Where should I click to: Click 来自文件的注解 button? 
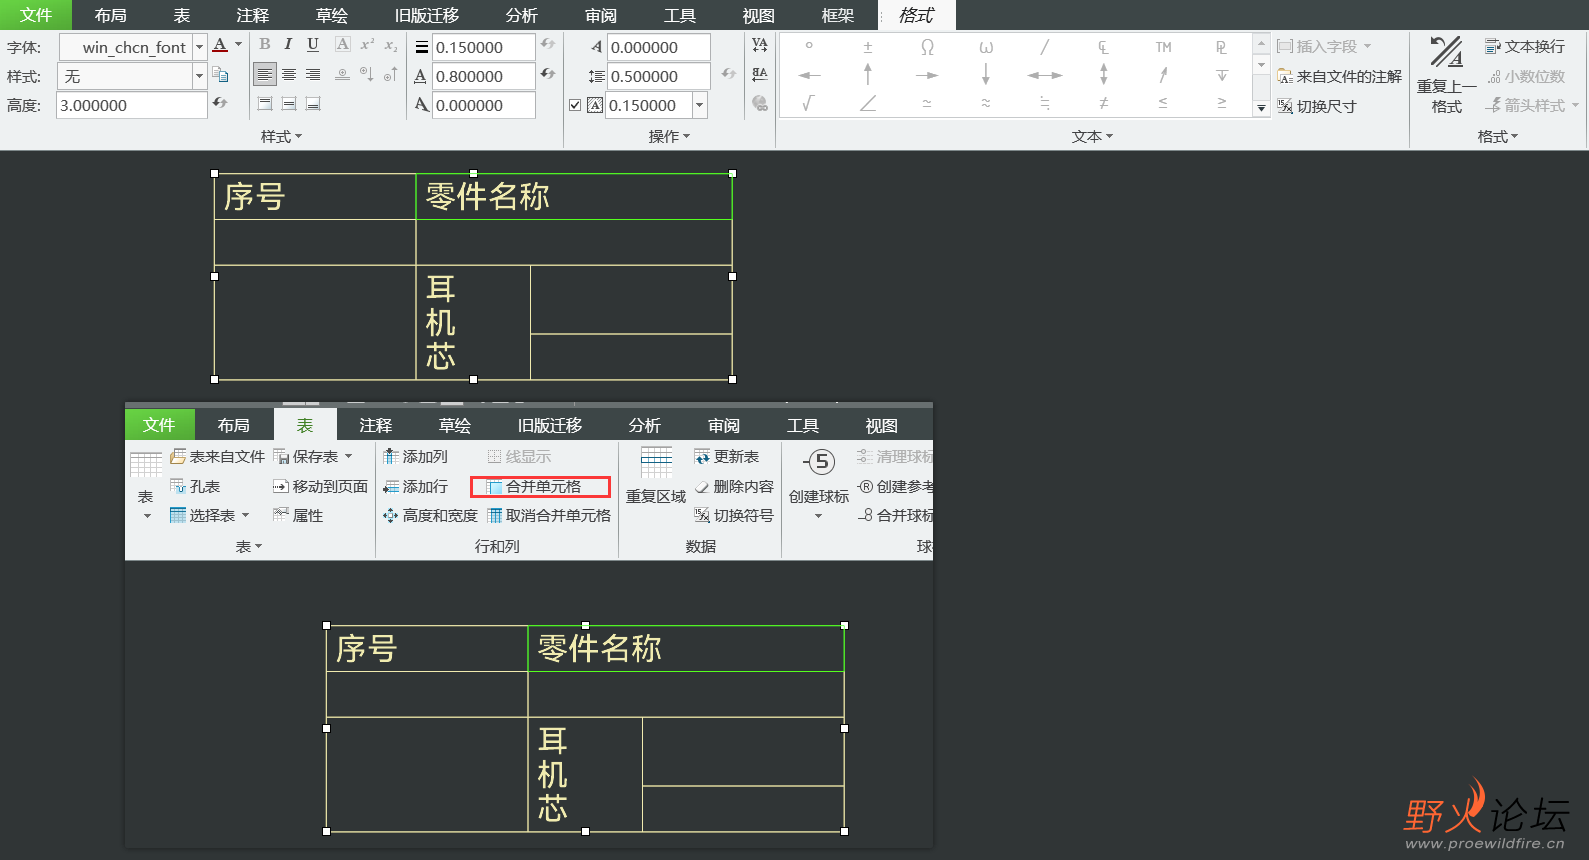1339,76
